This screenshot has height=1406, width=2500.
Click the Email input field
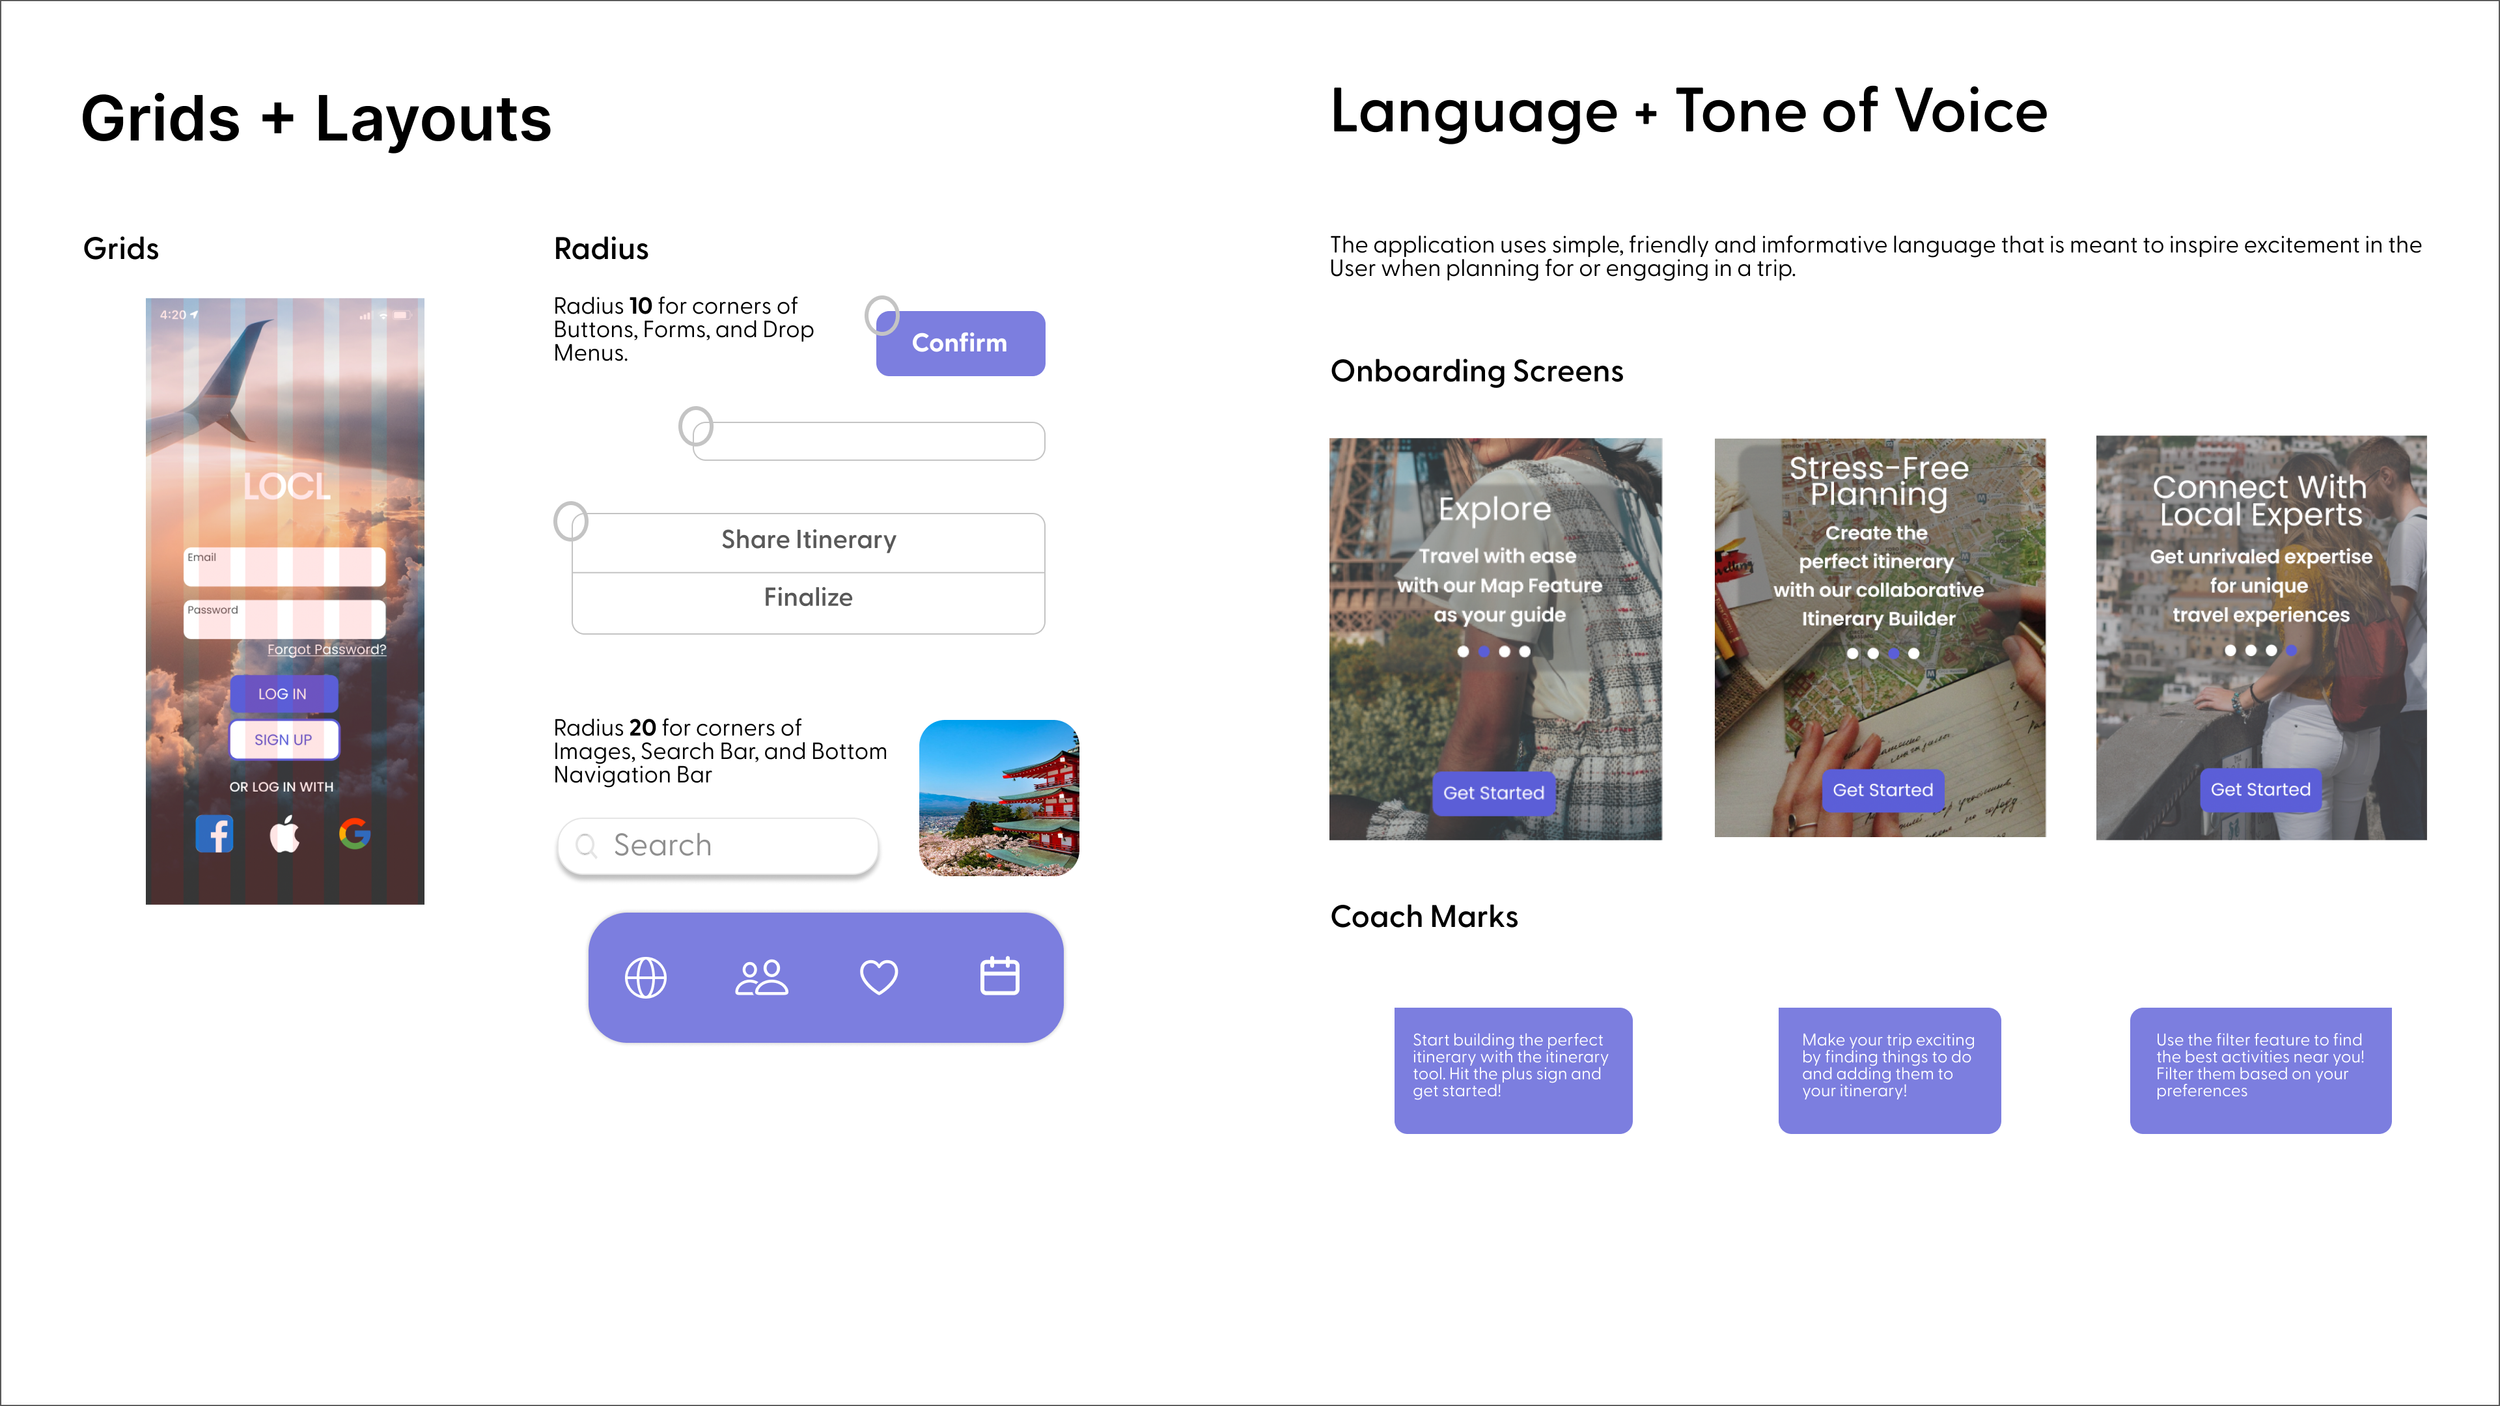coord(284,566)
